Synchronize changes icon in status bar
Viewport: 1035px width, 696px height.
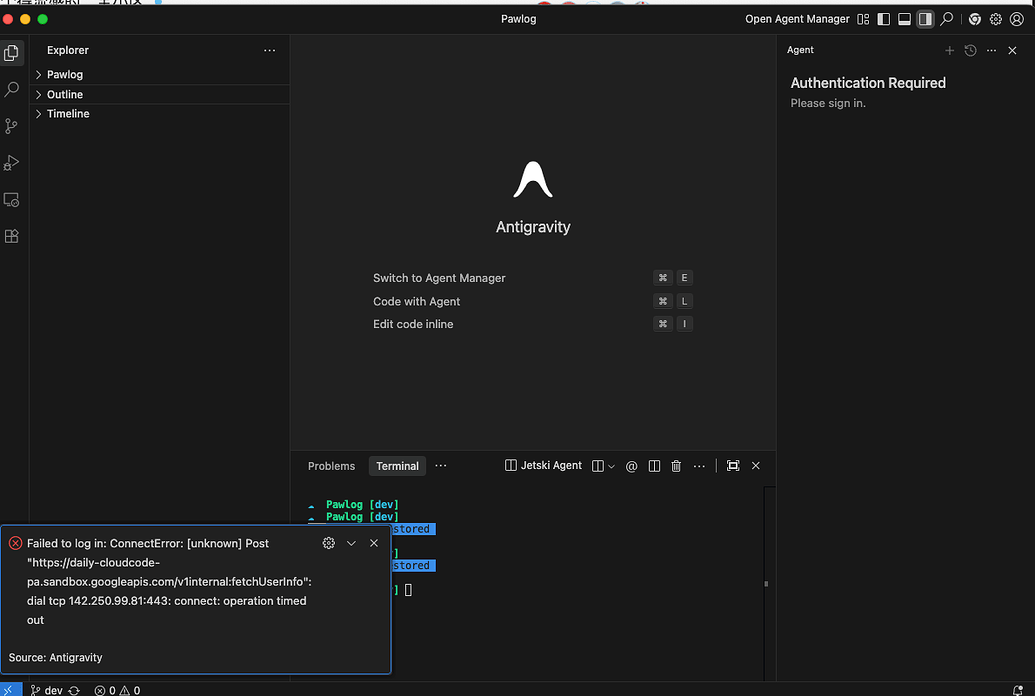(x=74, y=690)
